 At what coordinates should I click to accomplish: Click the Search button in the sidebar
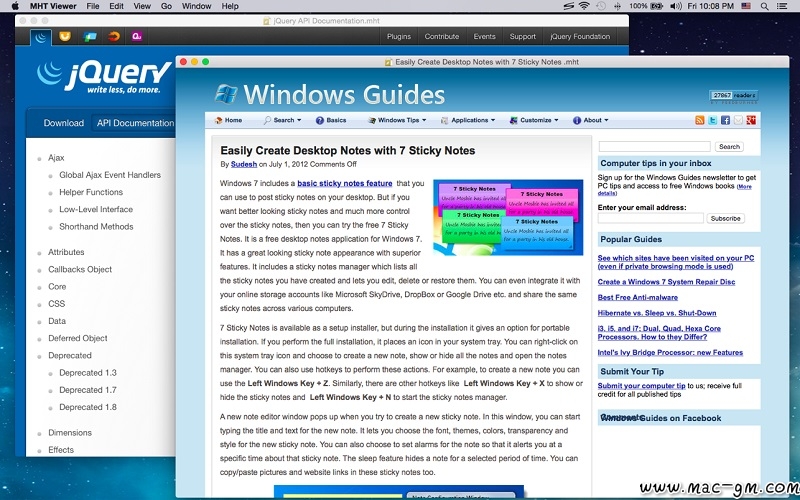pos(729,146)
